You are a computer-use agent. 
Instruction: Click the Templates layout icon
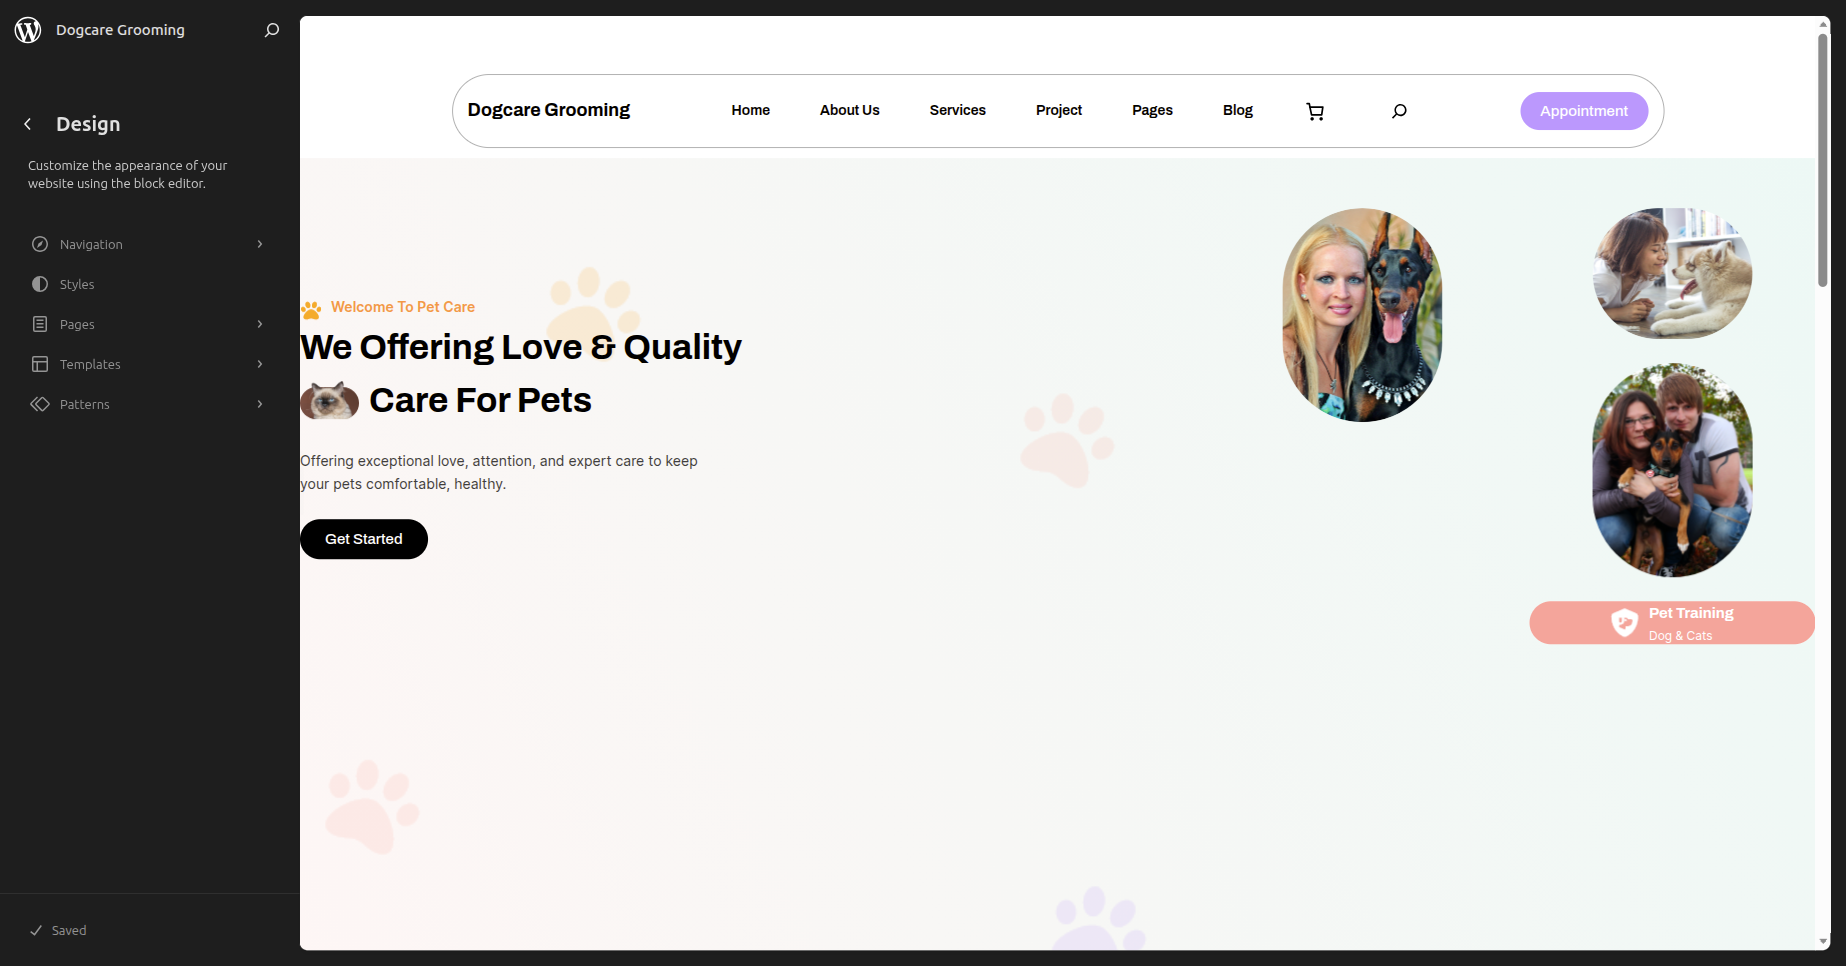(x=40, y=364)
